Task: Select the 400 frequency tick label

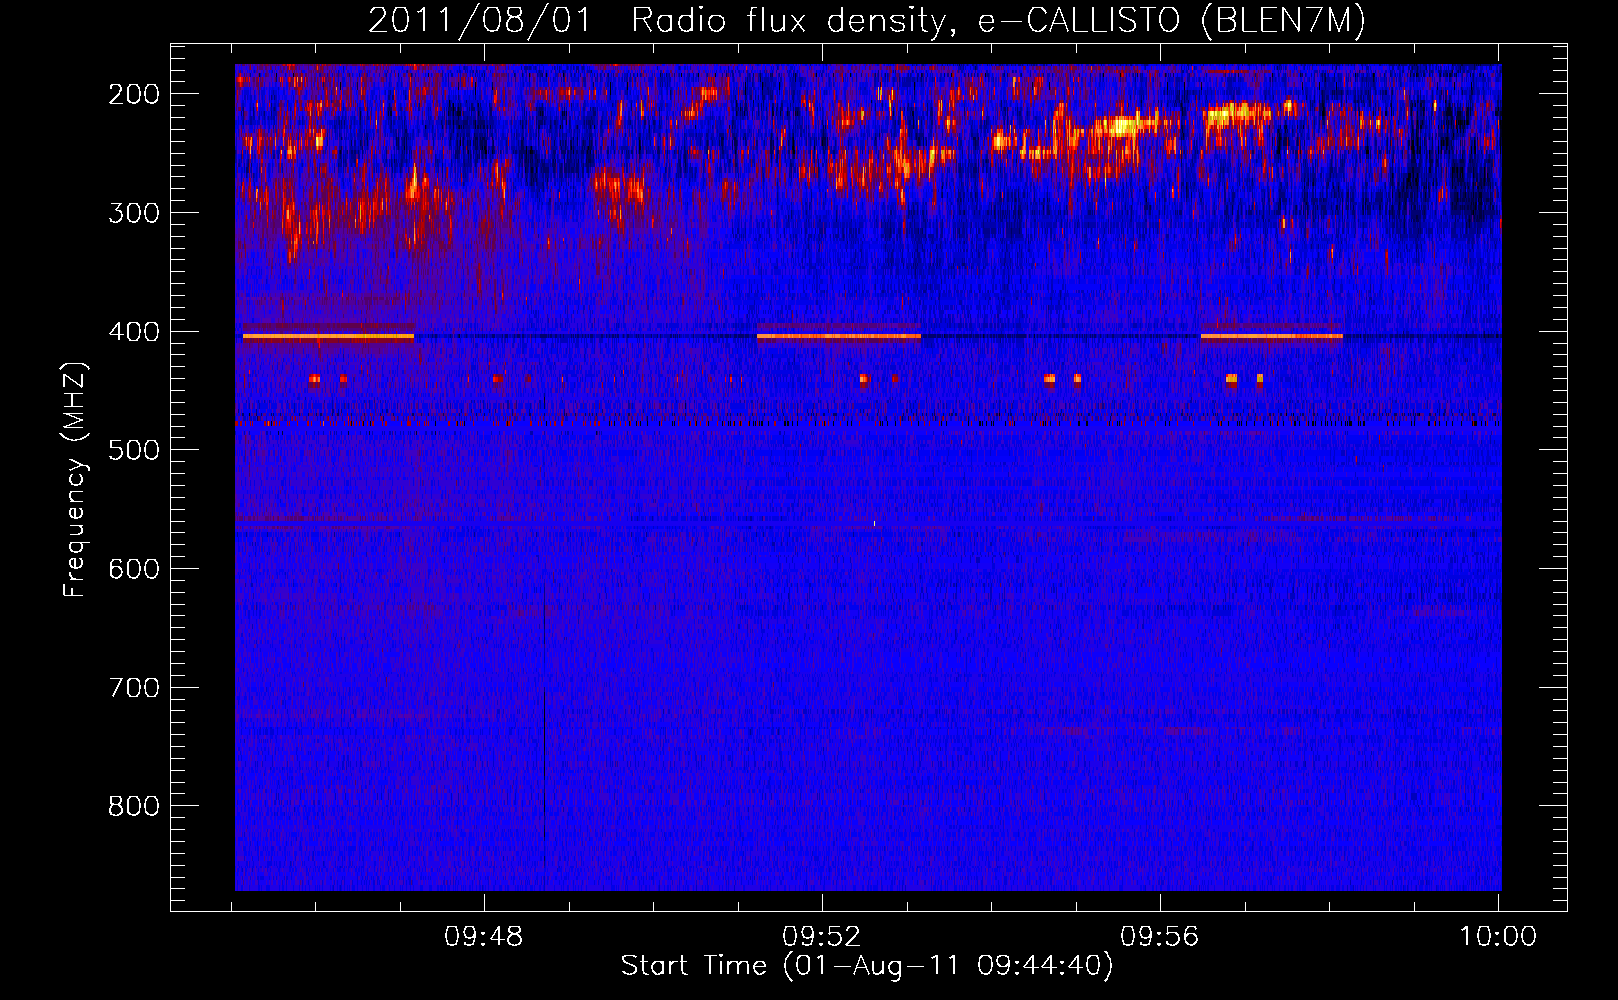Action: (134, 332)
